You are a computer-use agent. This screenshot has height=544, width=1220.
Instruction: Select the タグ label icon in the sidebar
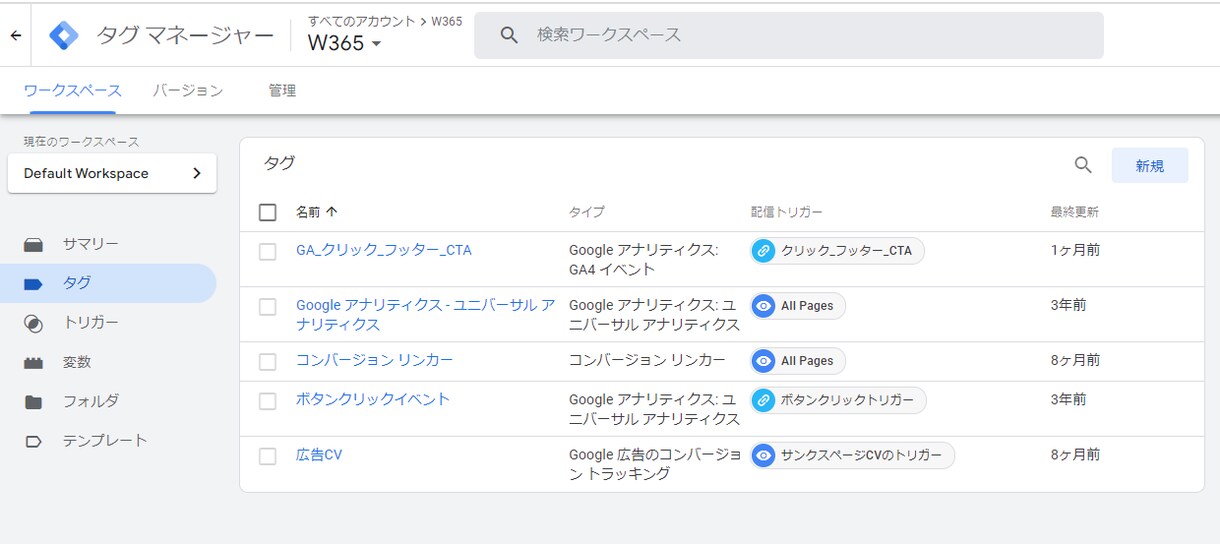tap(34, 283)
